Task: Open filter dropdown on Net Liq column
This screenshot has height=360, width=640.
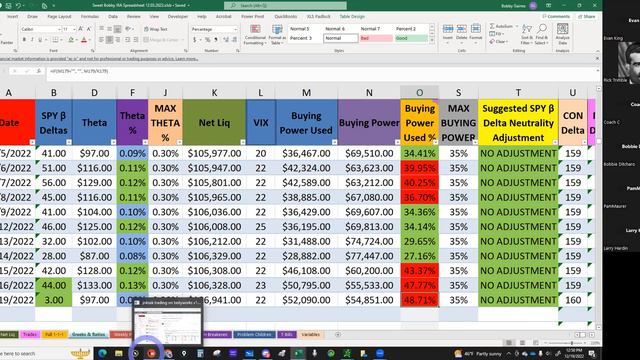Action: 243,142
